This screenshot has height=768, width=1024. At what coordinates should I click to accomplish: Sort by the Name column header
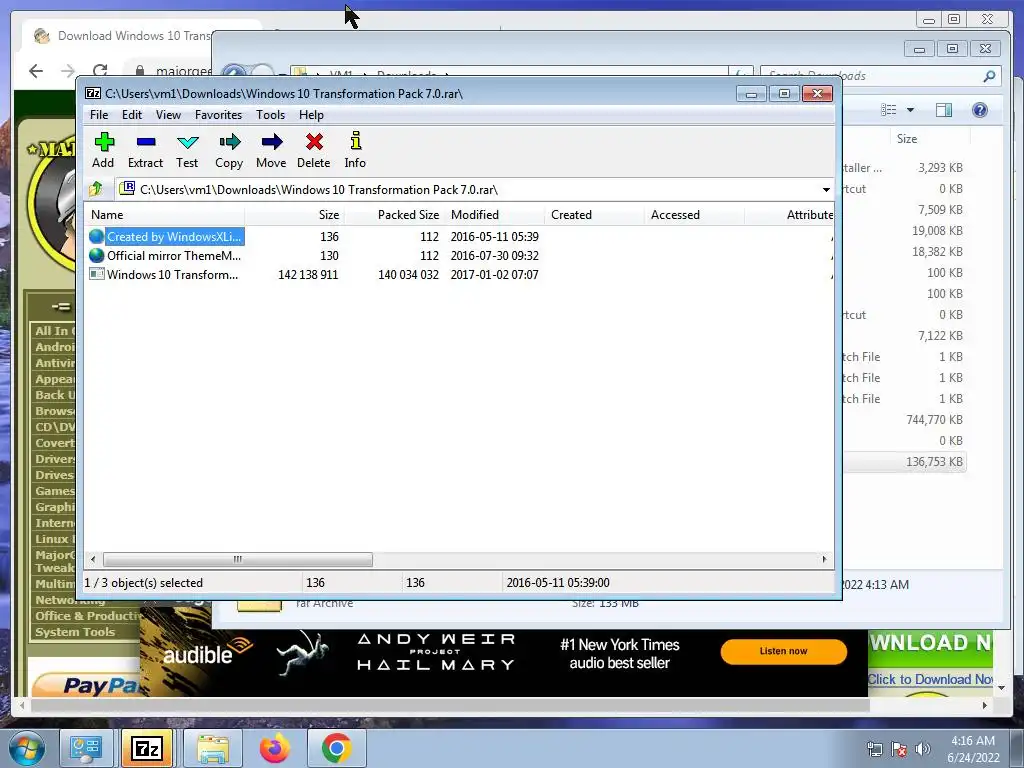click(x=166, y=215)
